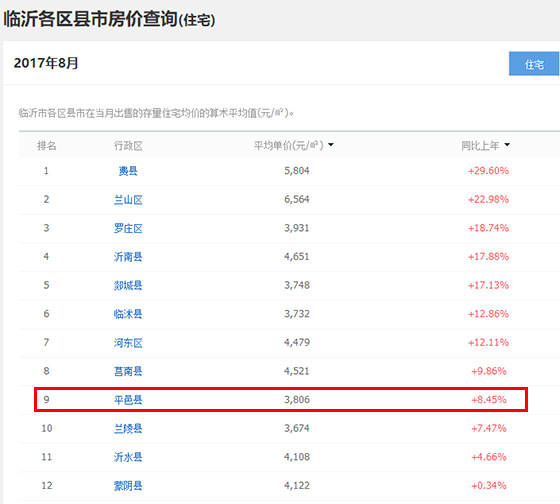Click the 行政区 column header
Viewport: 560px width, 504px height.
coord(128,146)
